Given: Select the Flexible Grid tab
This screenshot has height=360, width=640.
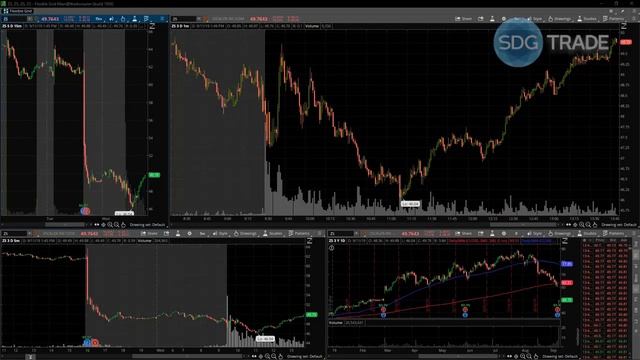Looking at the screenshot, I should (17, 11).
